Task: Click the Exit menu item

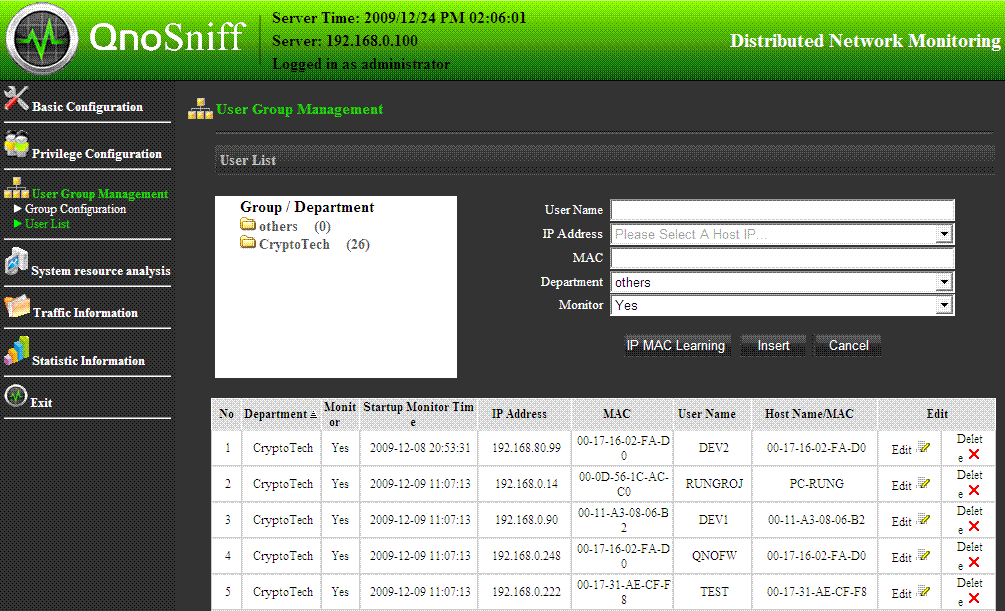Action: (x=41, y=403)
